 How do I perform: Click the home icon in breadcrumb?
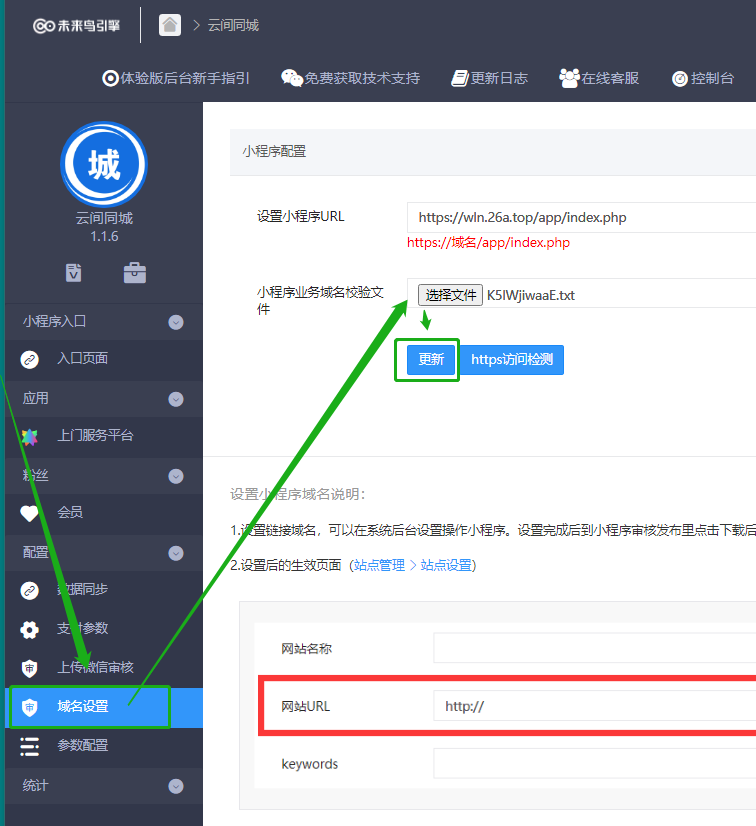170,25
